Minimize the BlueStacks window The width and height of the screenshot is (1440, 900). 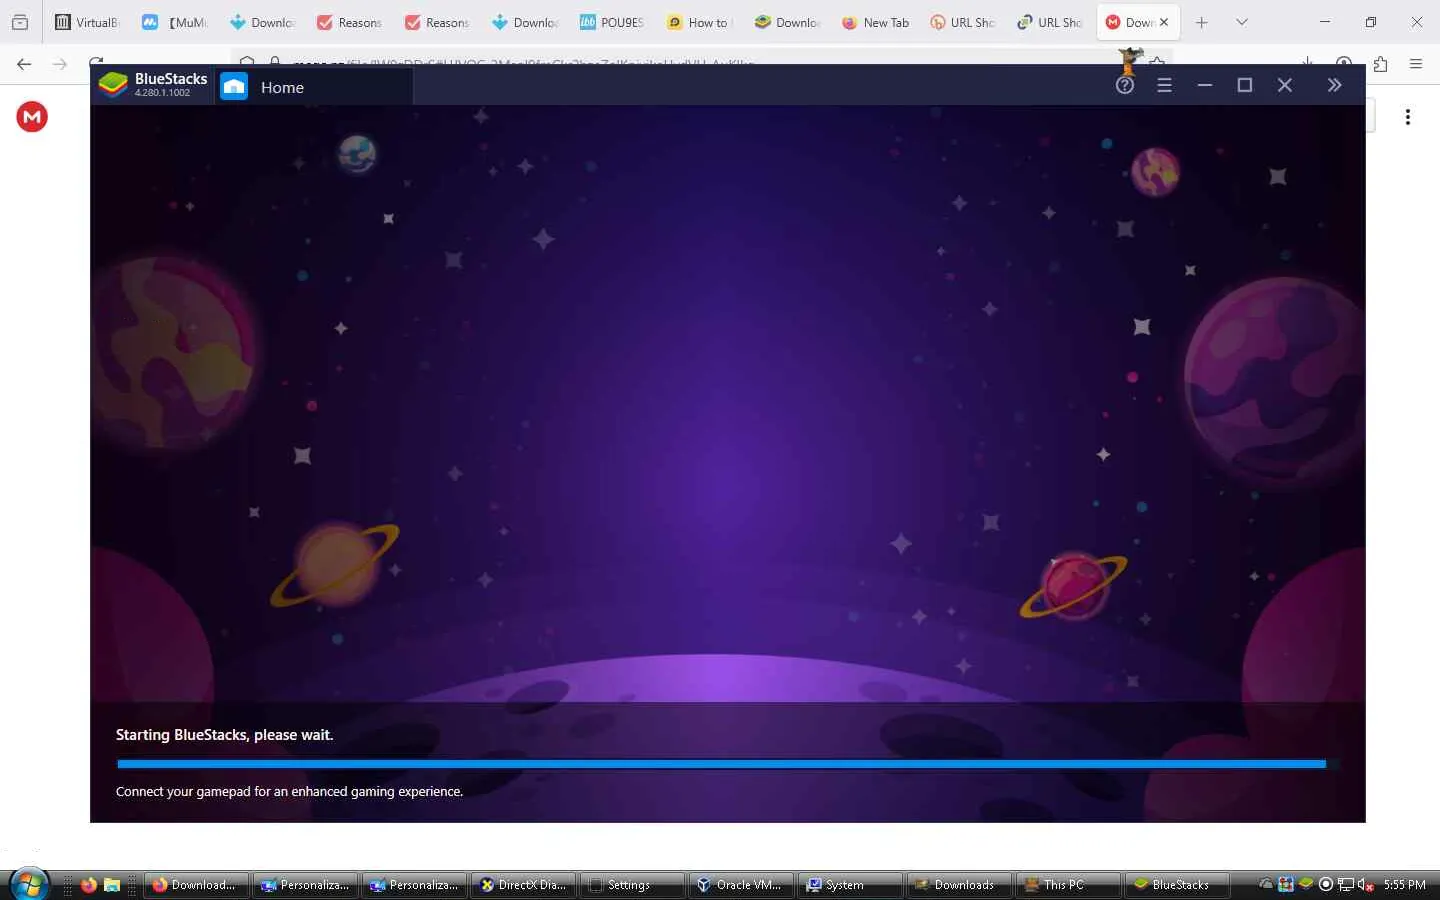point(1205,86)
